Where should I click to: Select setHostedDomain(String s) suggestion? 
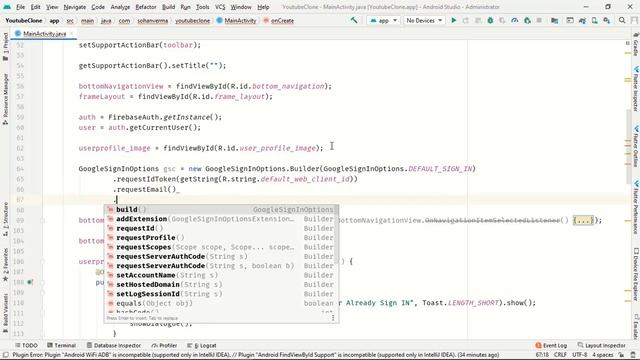click(x=221, y=284)
